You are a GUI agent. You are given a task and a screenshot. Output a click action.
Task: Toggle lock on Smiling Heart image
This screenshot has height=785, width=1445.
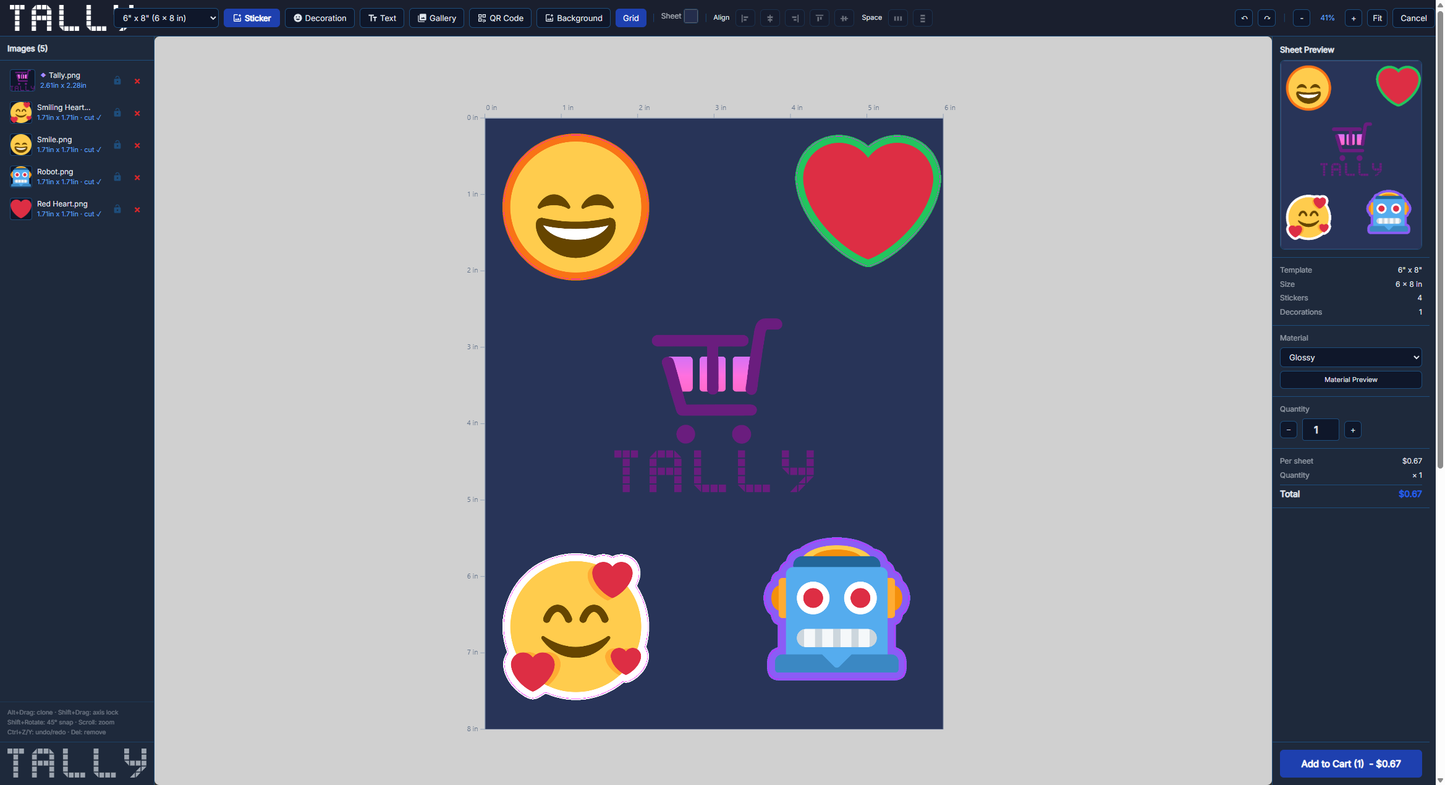tap(117, 113)
